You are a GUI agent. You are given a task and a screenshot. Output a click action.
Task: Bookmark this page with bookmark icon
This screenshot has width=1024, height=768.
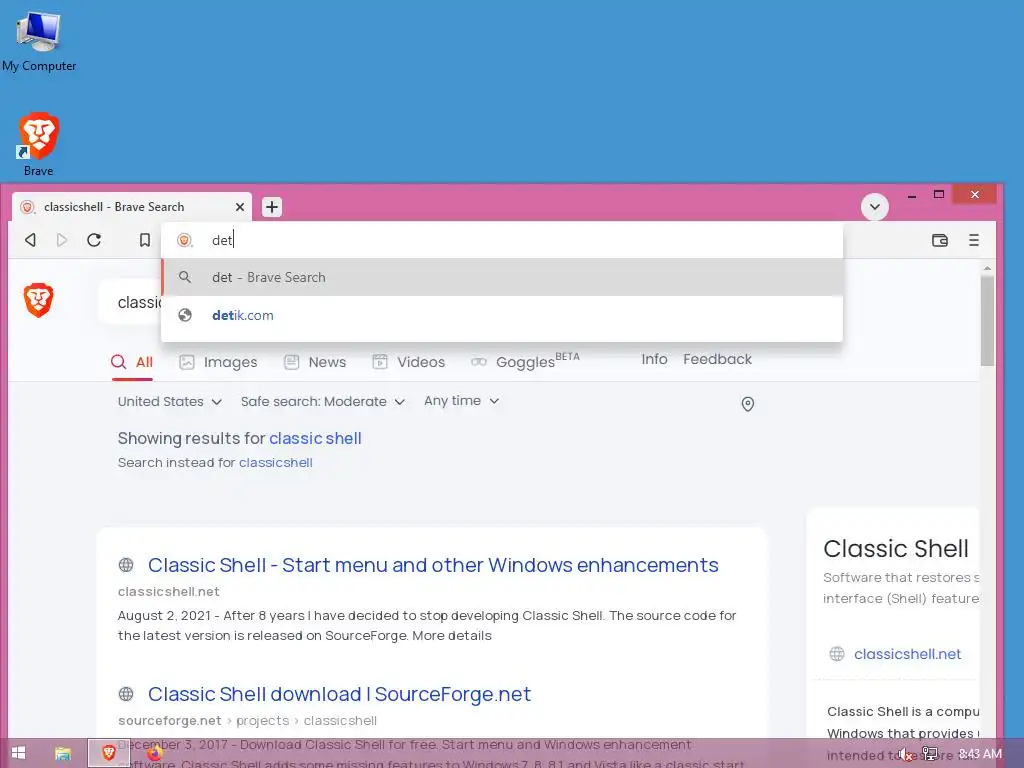click(x=145, y=240)
